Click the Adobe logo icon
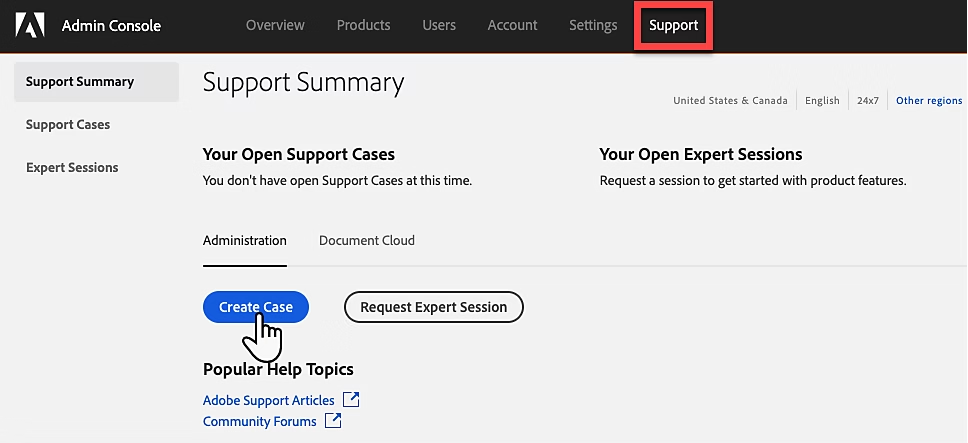 point(30,25)
